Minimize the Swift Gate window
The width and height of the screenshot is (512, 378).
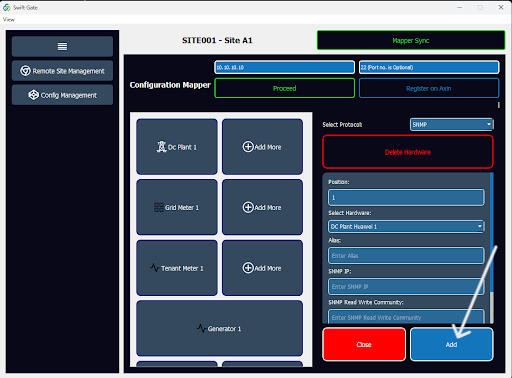click(x=459, y=7)
